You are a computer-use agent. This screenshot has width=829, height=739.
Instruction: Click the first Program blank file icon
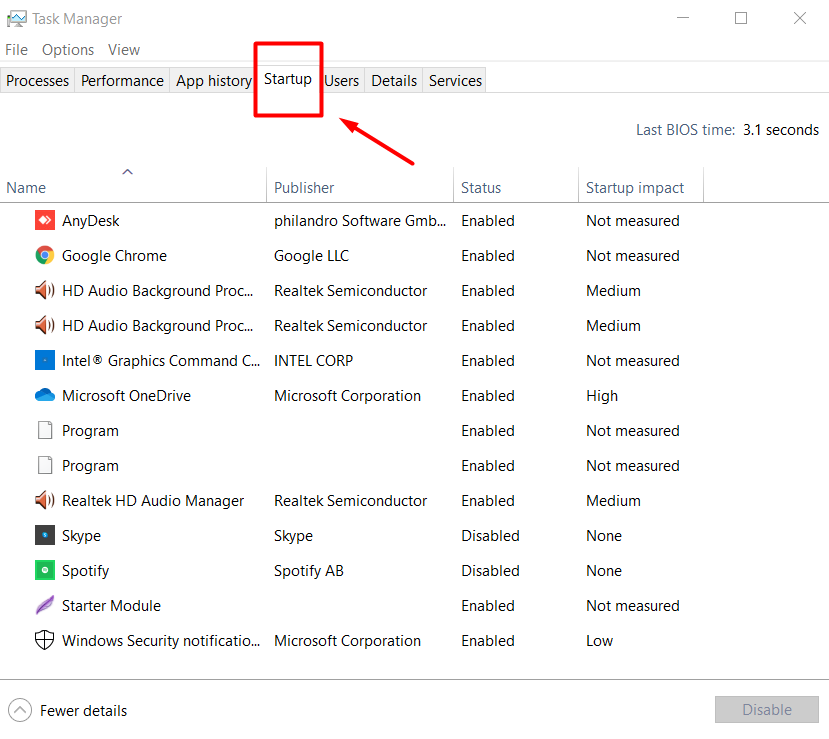point(45,430)
